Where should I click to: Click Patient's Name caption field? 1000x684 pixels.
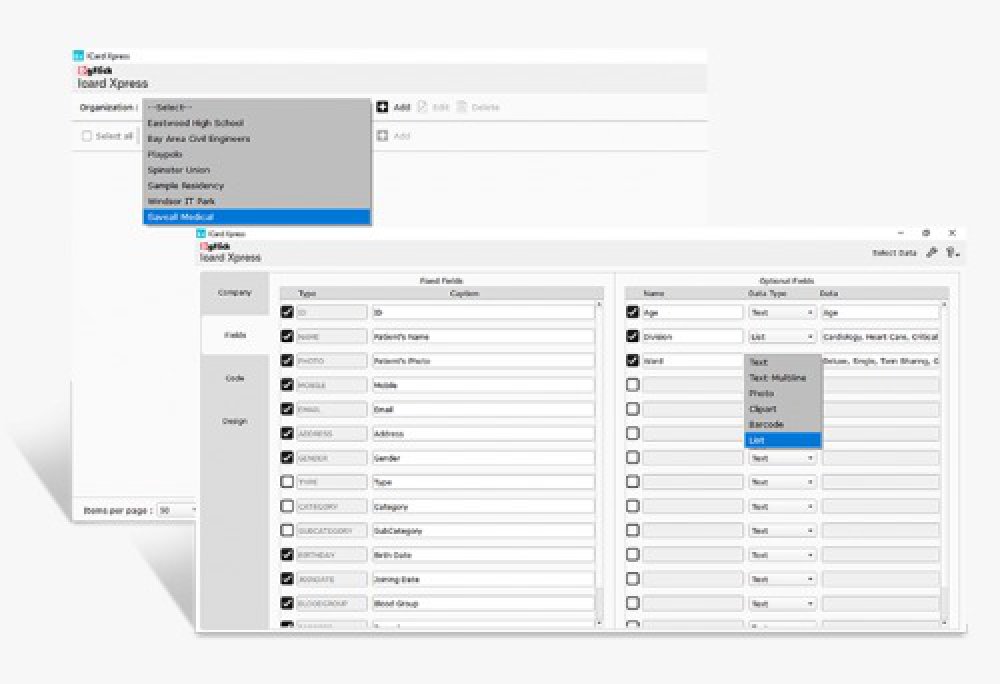[x=483, y=337]
